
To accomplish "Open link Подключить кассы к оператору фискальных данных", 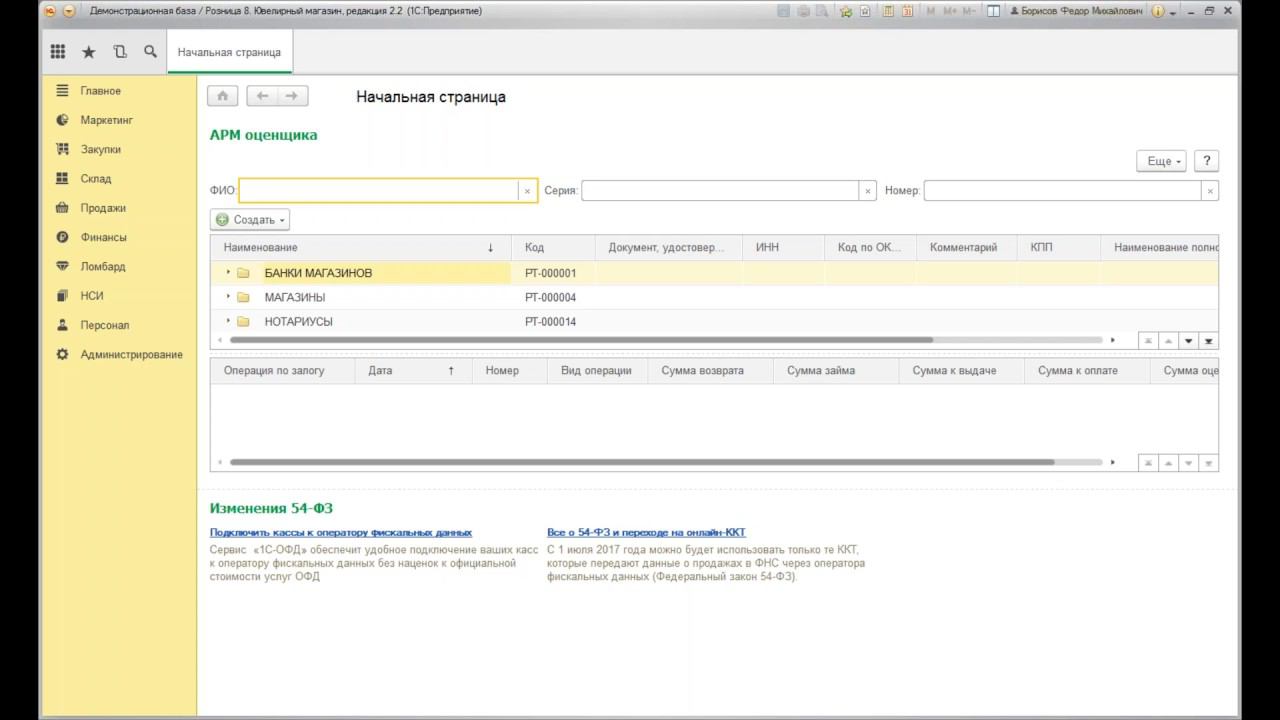I will pyautogui.click(x=341, y=532).
